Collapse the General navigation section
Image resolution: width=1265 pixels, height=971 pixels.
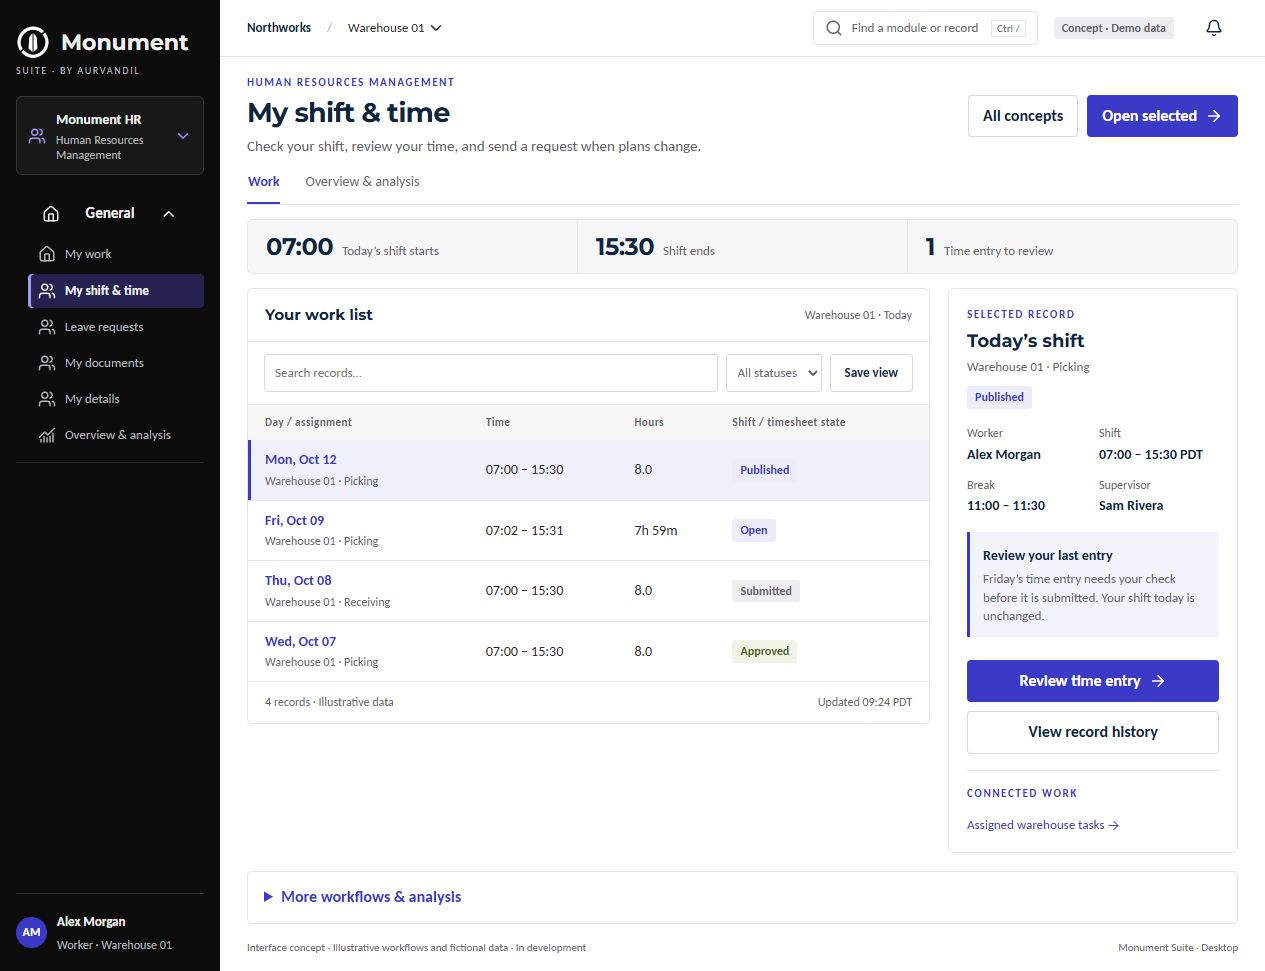[168, 213]
